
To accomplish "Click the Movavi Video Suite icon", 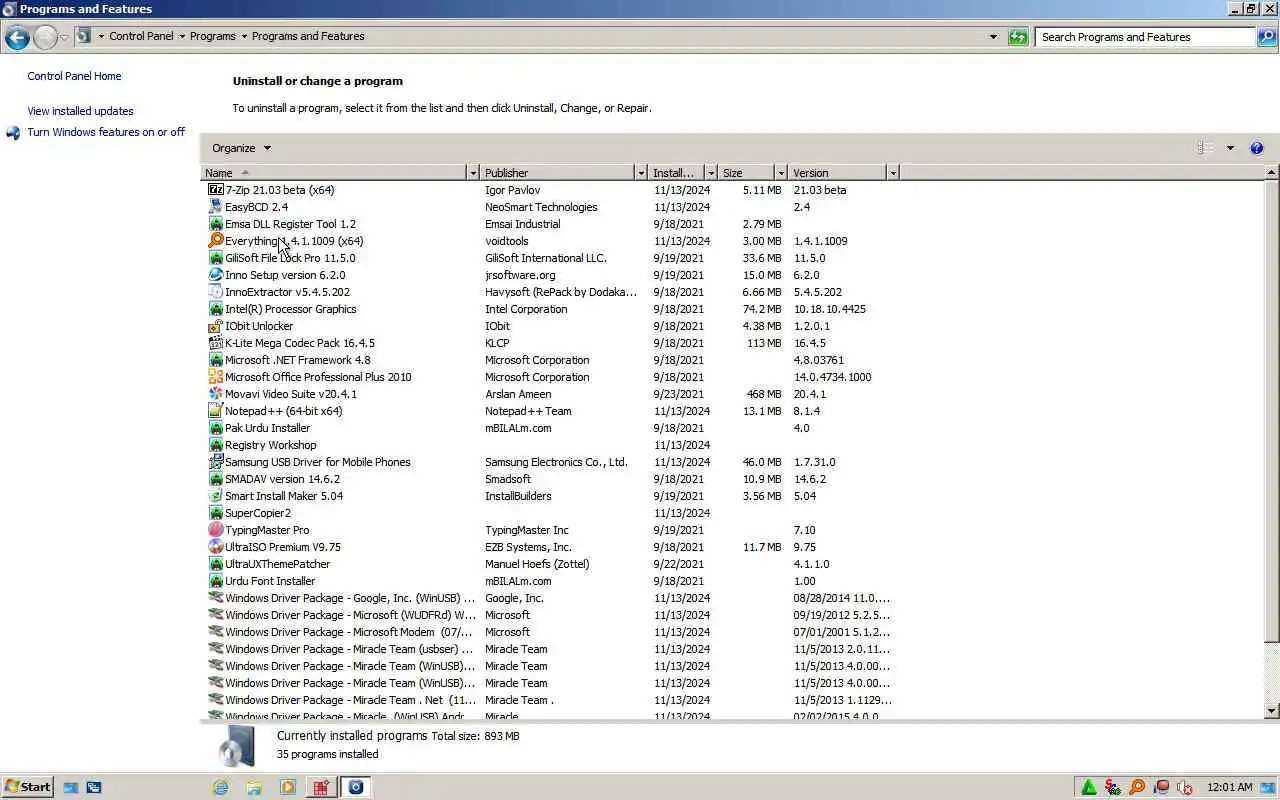I will [x=216, y=394].
